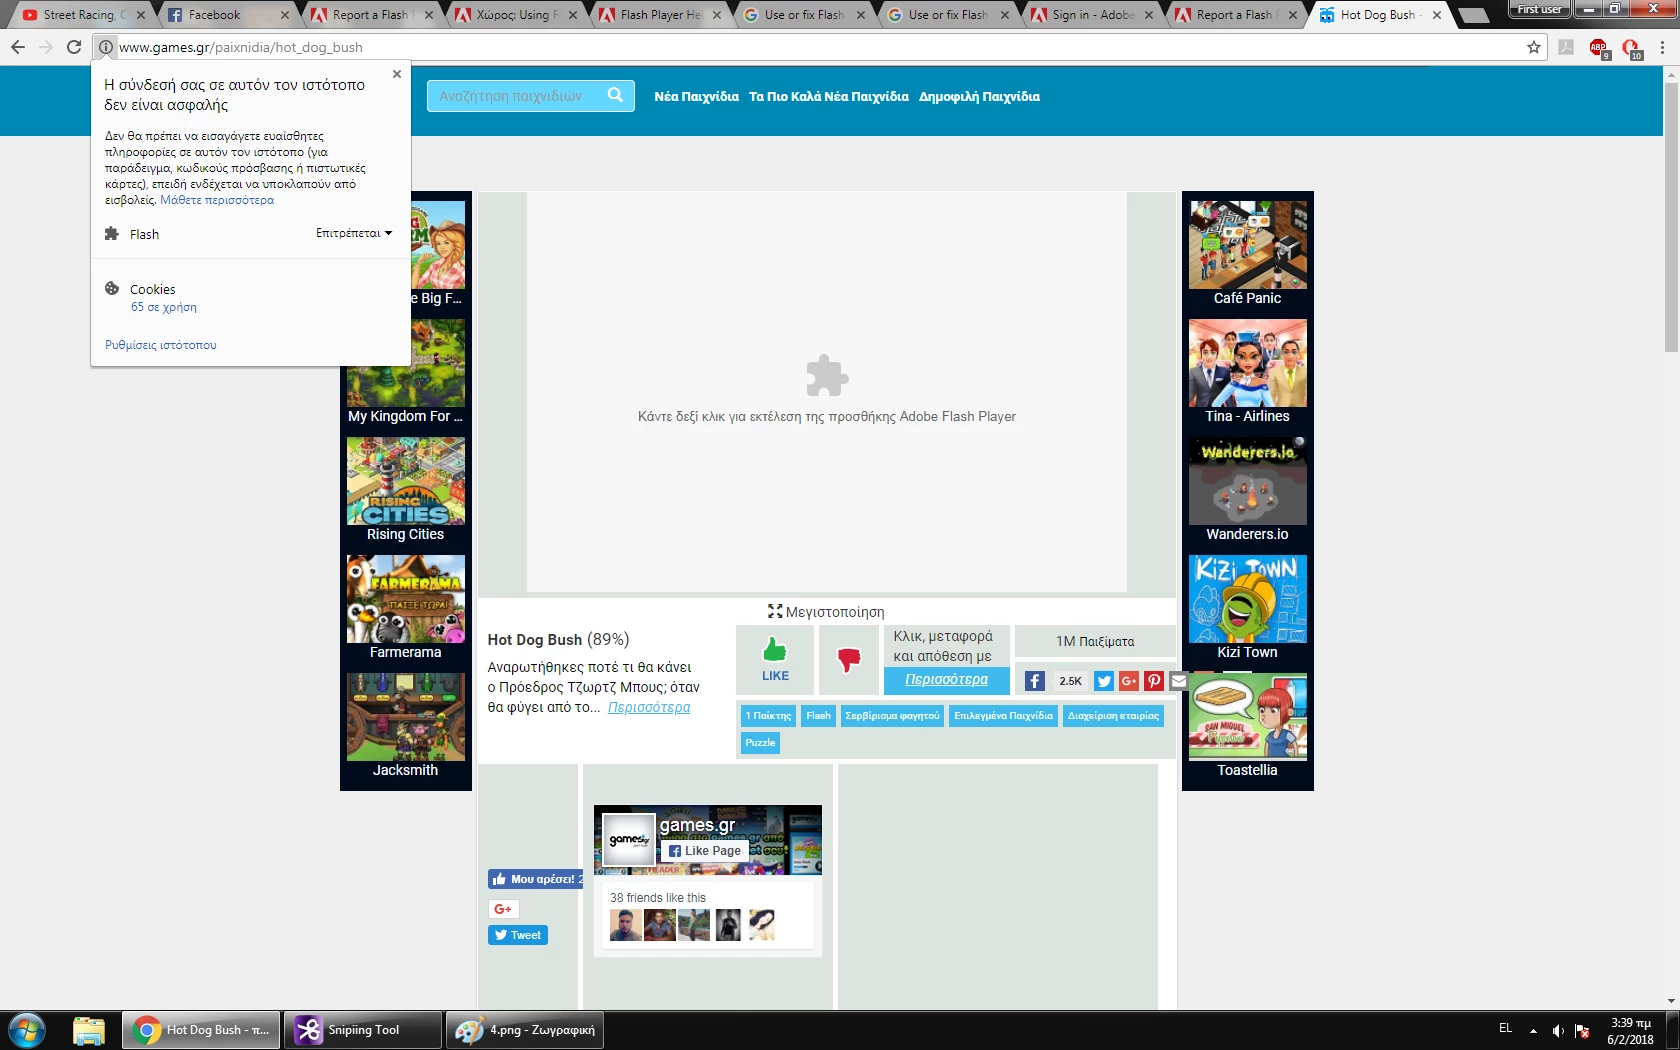This screenshot has height=1050, width=1680.
Task: Click the 'Tweet' button
Action: 518,935
